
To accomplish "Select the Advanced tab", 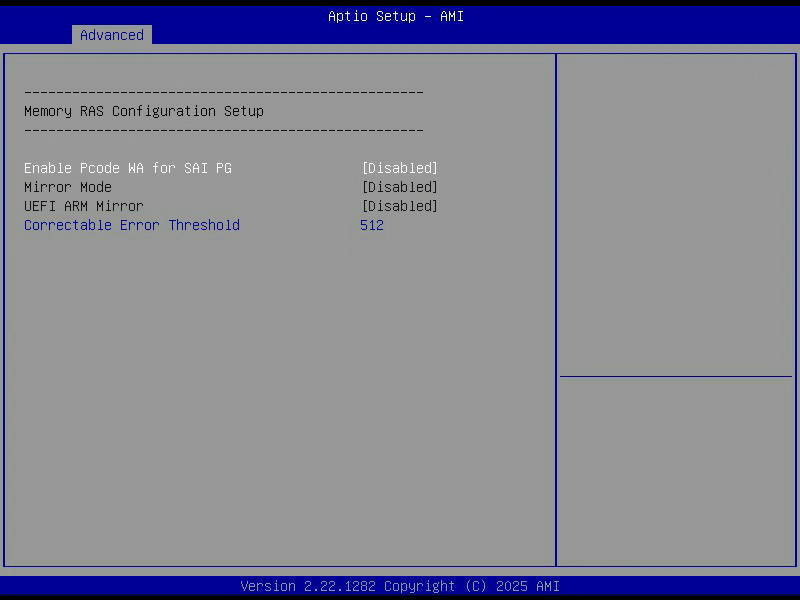I will (112, 35).
